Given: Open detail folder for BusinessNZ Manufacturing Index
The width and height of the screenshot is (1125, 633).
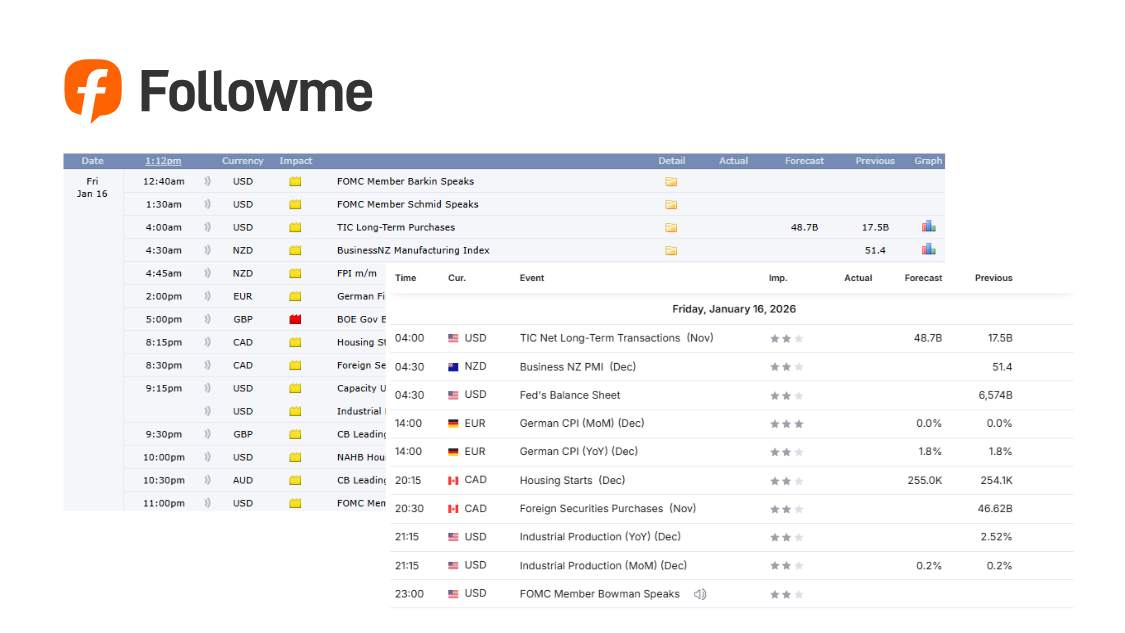Looking at the screenshot, I should (671, 250).
